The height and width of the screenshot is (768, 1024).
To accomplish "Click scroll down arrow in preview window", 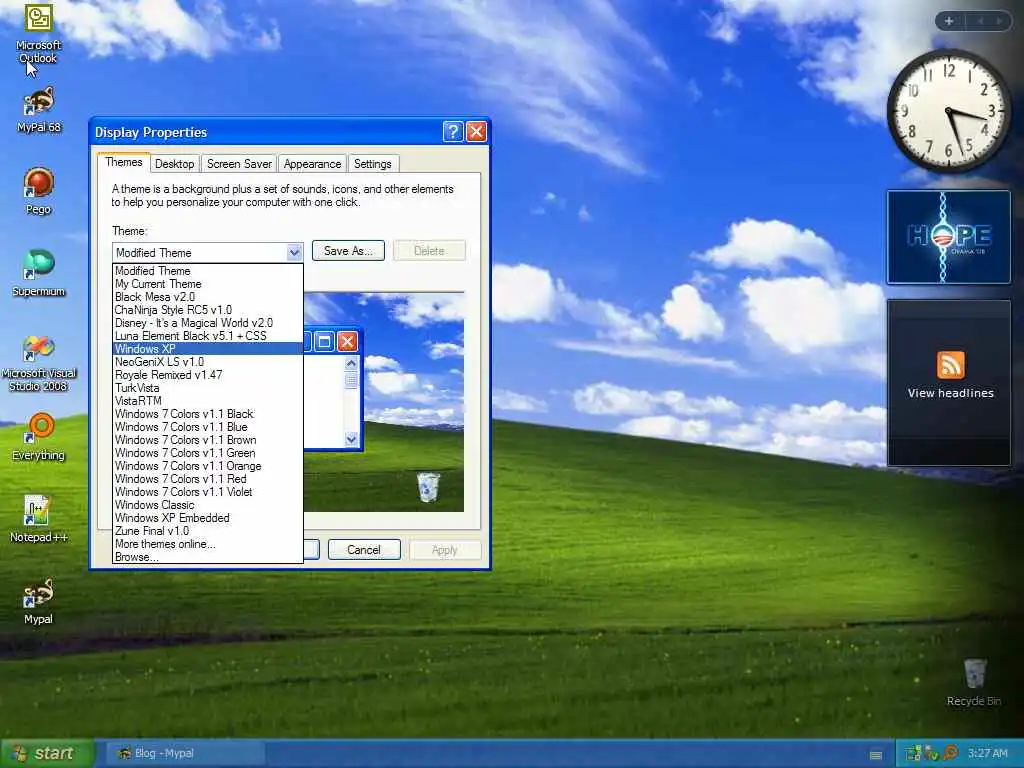I will (x=351, y=439).
